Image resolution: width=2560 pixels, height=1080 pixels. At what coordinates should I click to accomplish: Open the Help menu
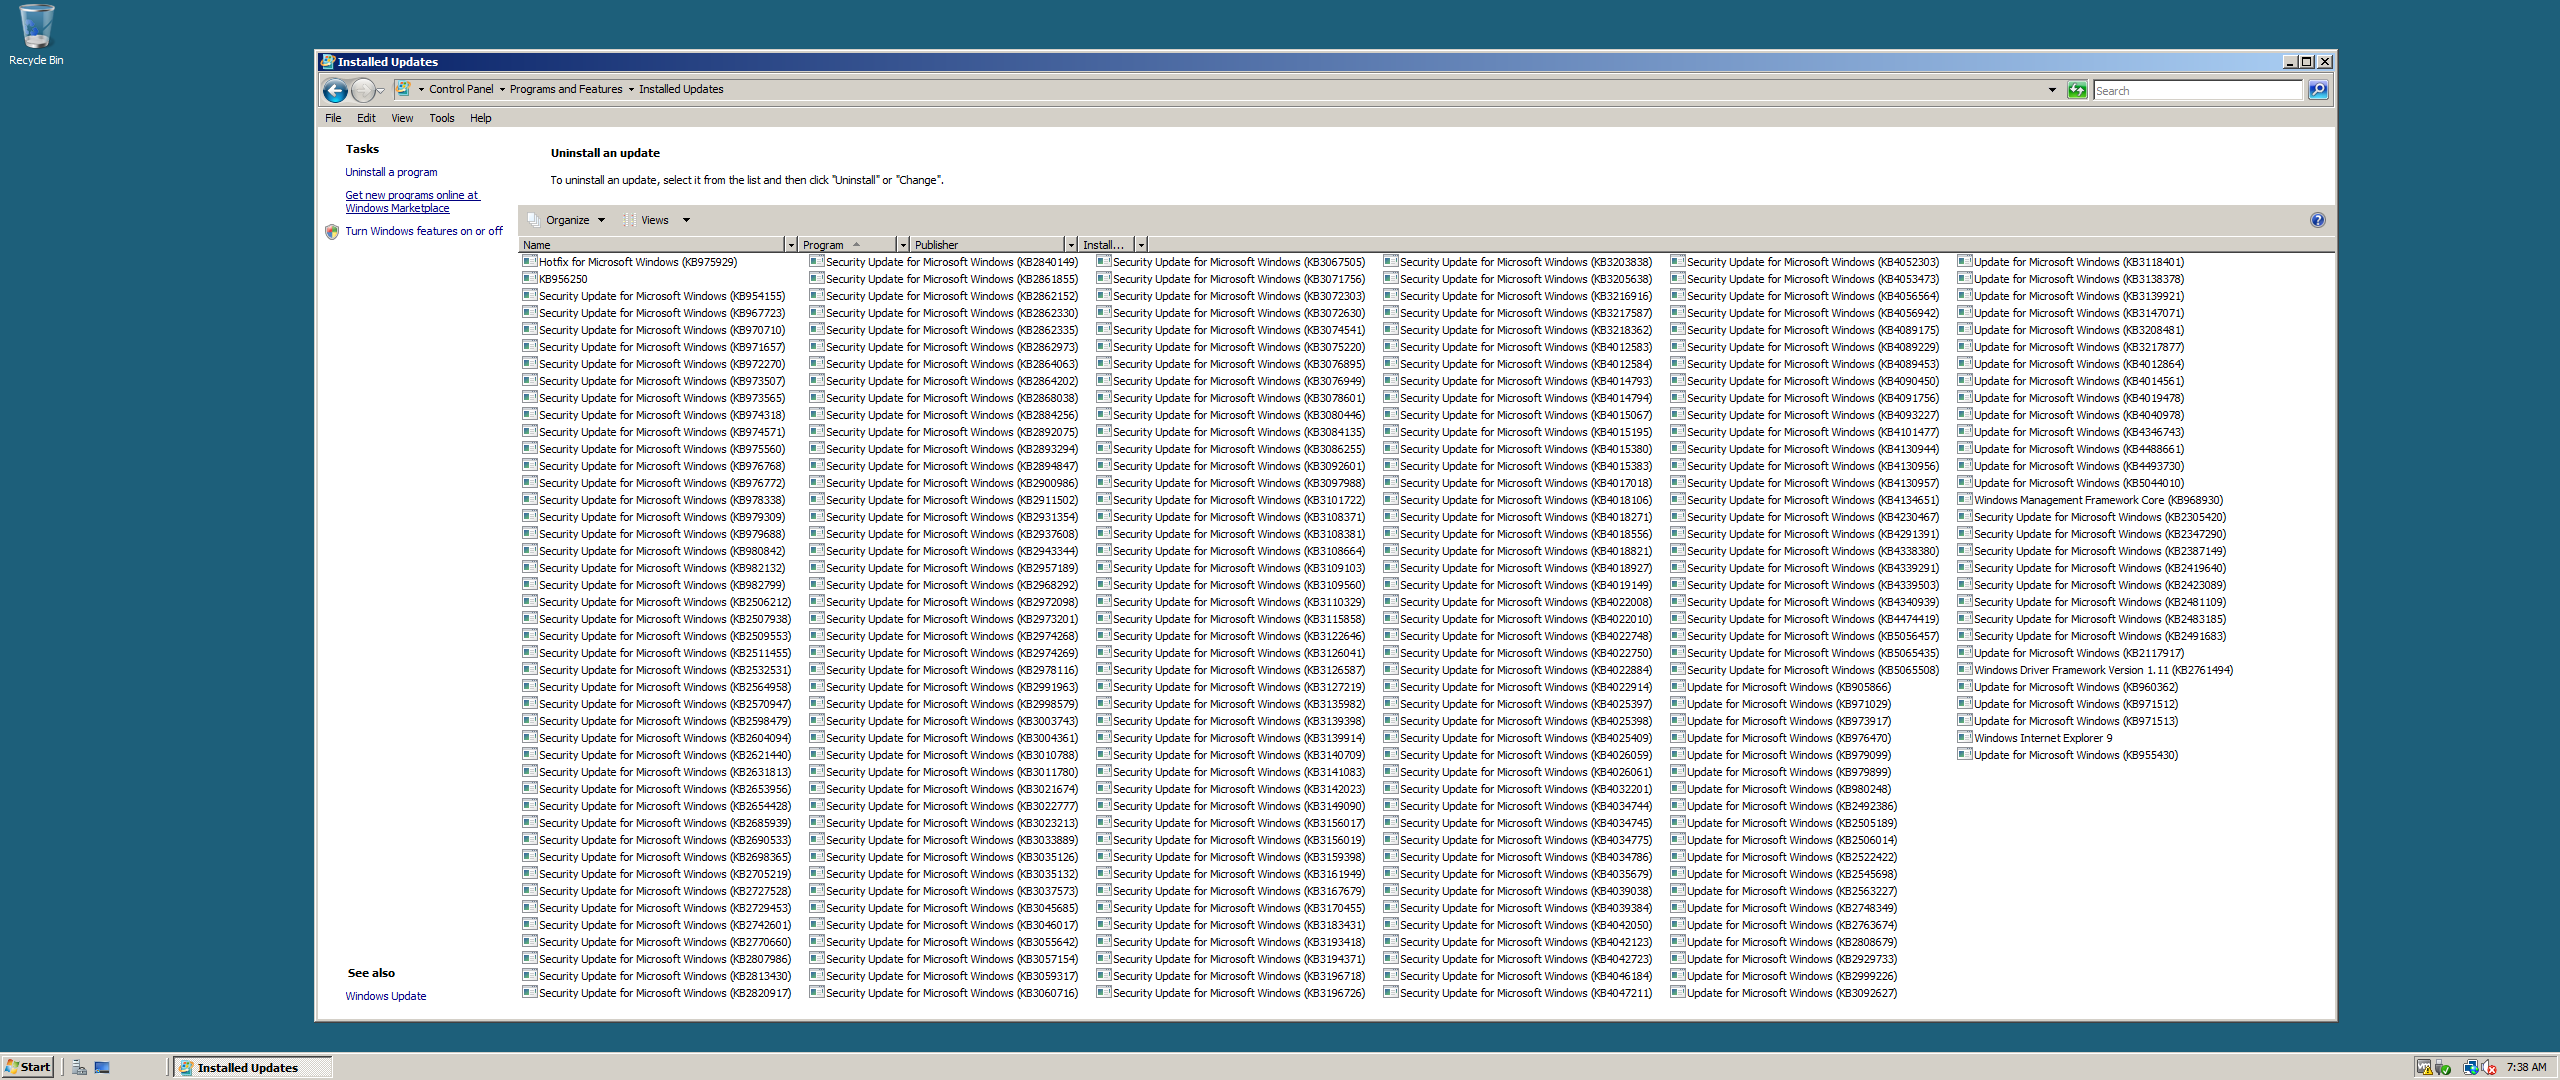[481, 118]
